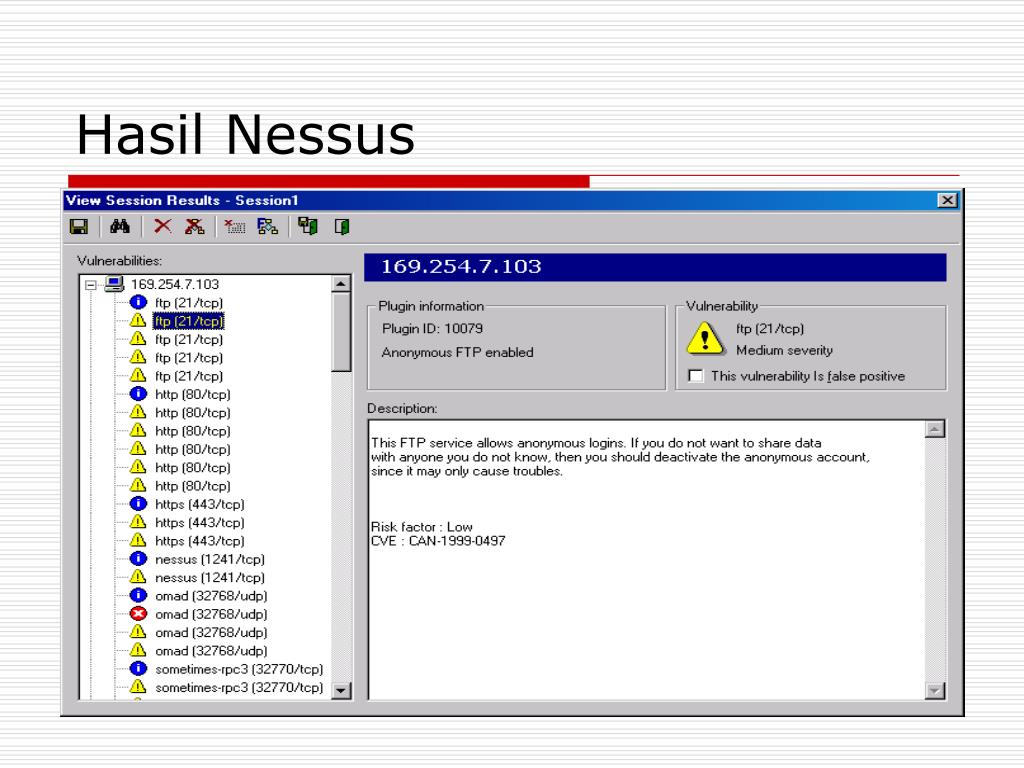Click the plain red X delete icon
The width and height of the screenshot is (1024, 768).
[163, 227]
